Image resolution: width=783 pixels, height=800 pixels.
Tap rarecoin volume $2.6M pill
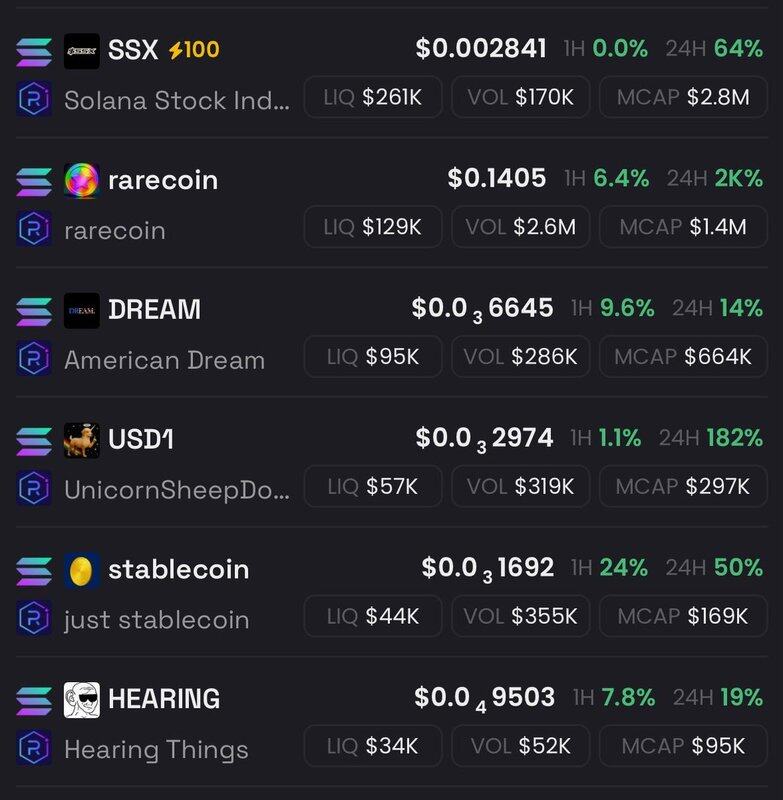[521, 227]
